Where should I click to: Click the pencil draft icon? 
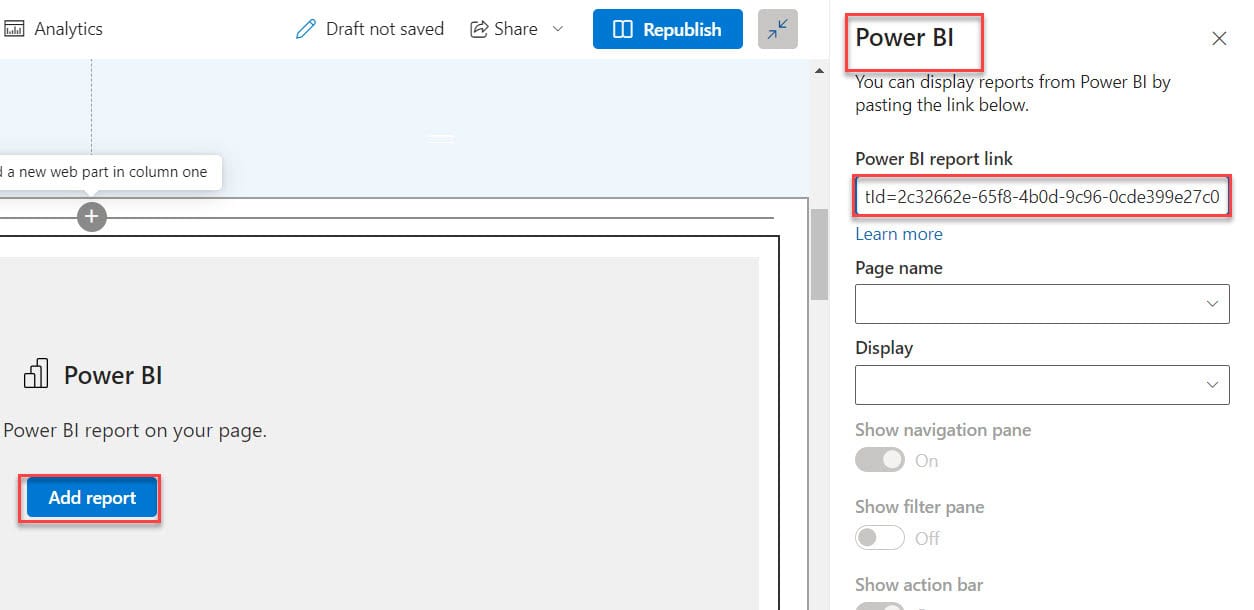coord(306,29)
